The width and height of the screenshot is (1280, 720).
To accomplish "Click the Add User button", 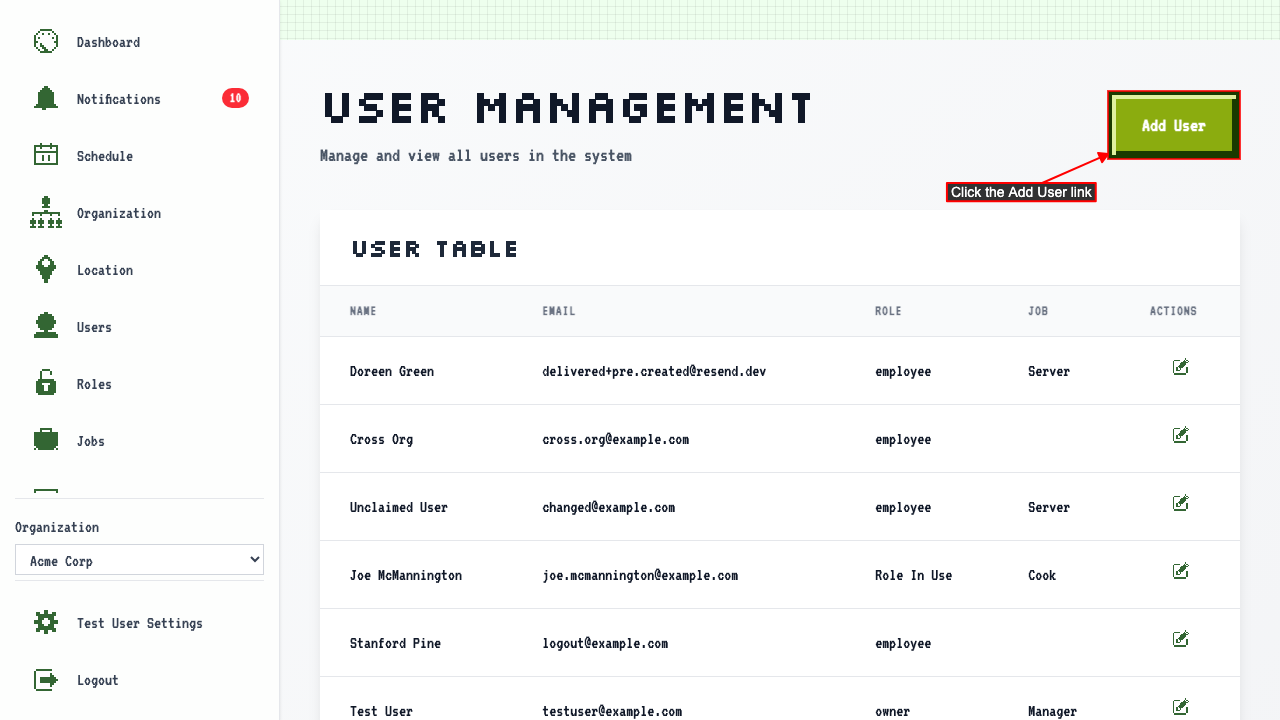I will 1174,126.
